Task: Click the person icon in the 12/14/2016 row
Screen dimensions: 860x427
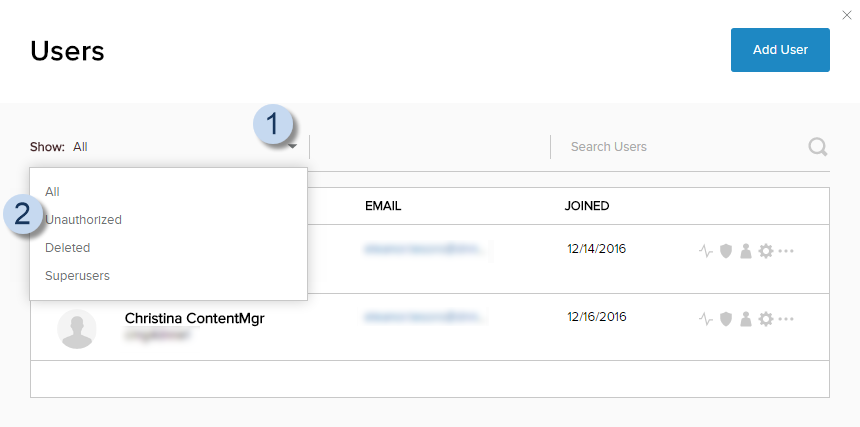Action: click(x=745, y=250)
